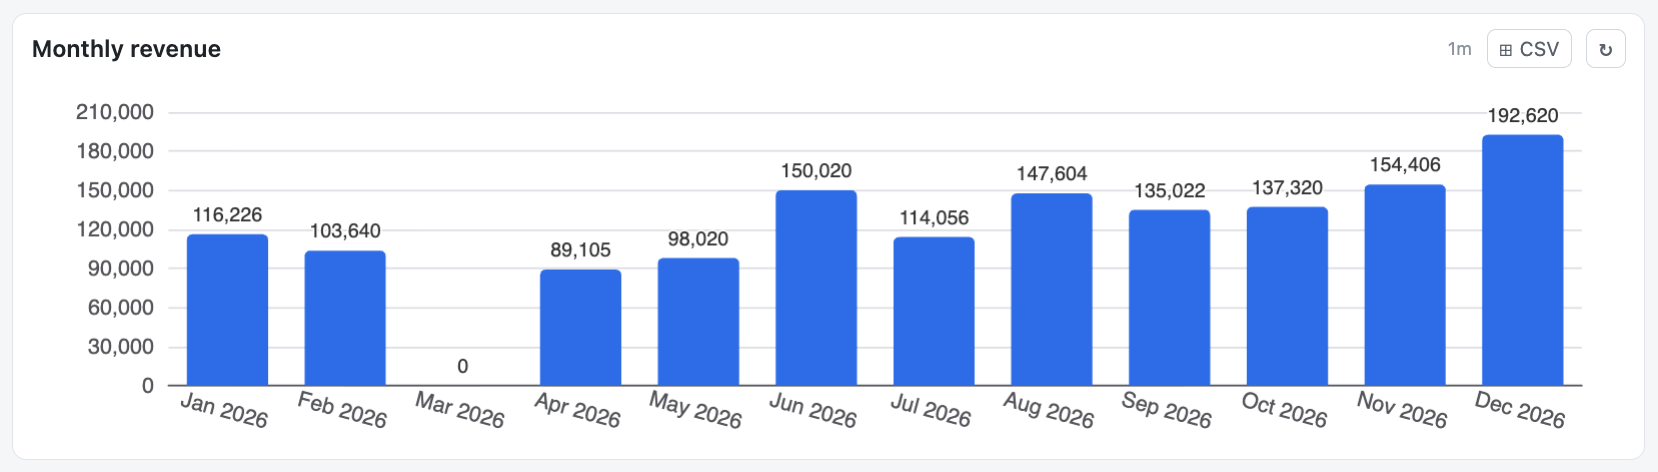Click the 114,056 value label
The width and height of the screenshot is (1658, 472).
tap(934, 218)
